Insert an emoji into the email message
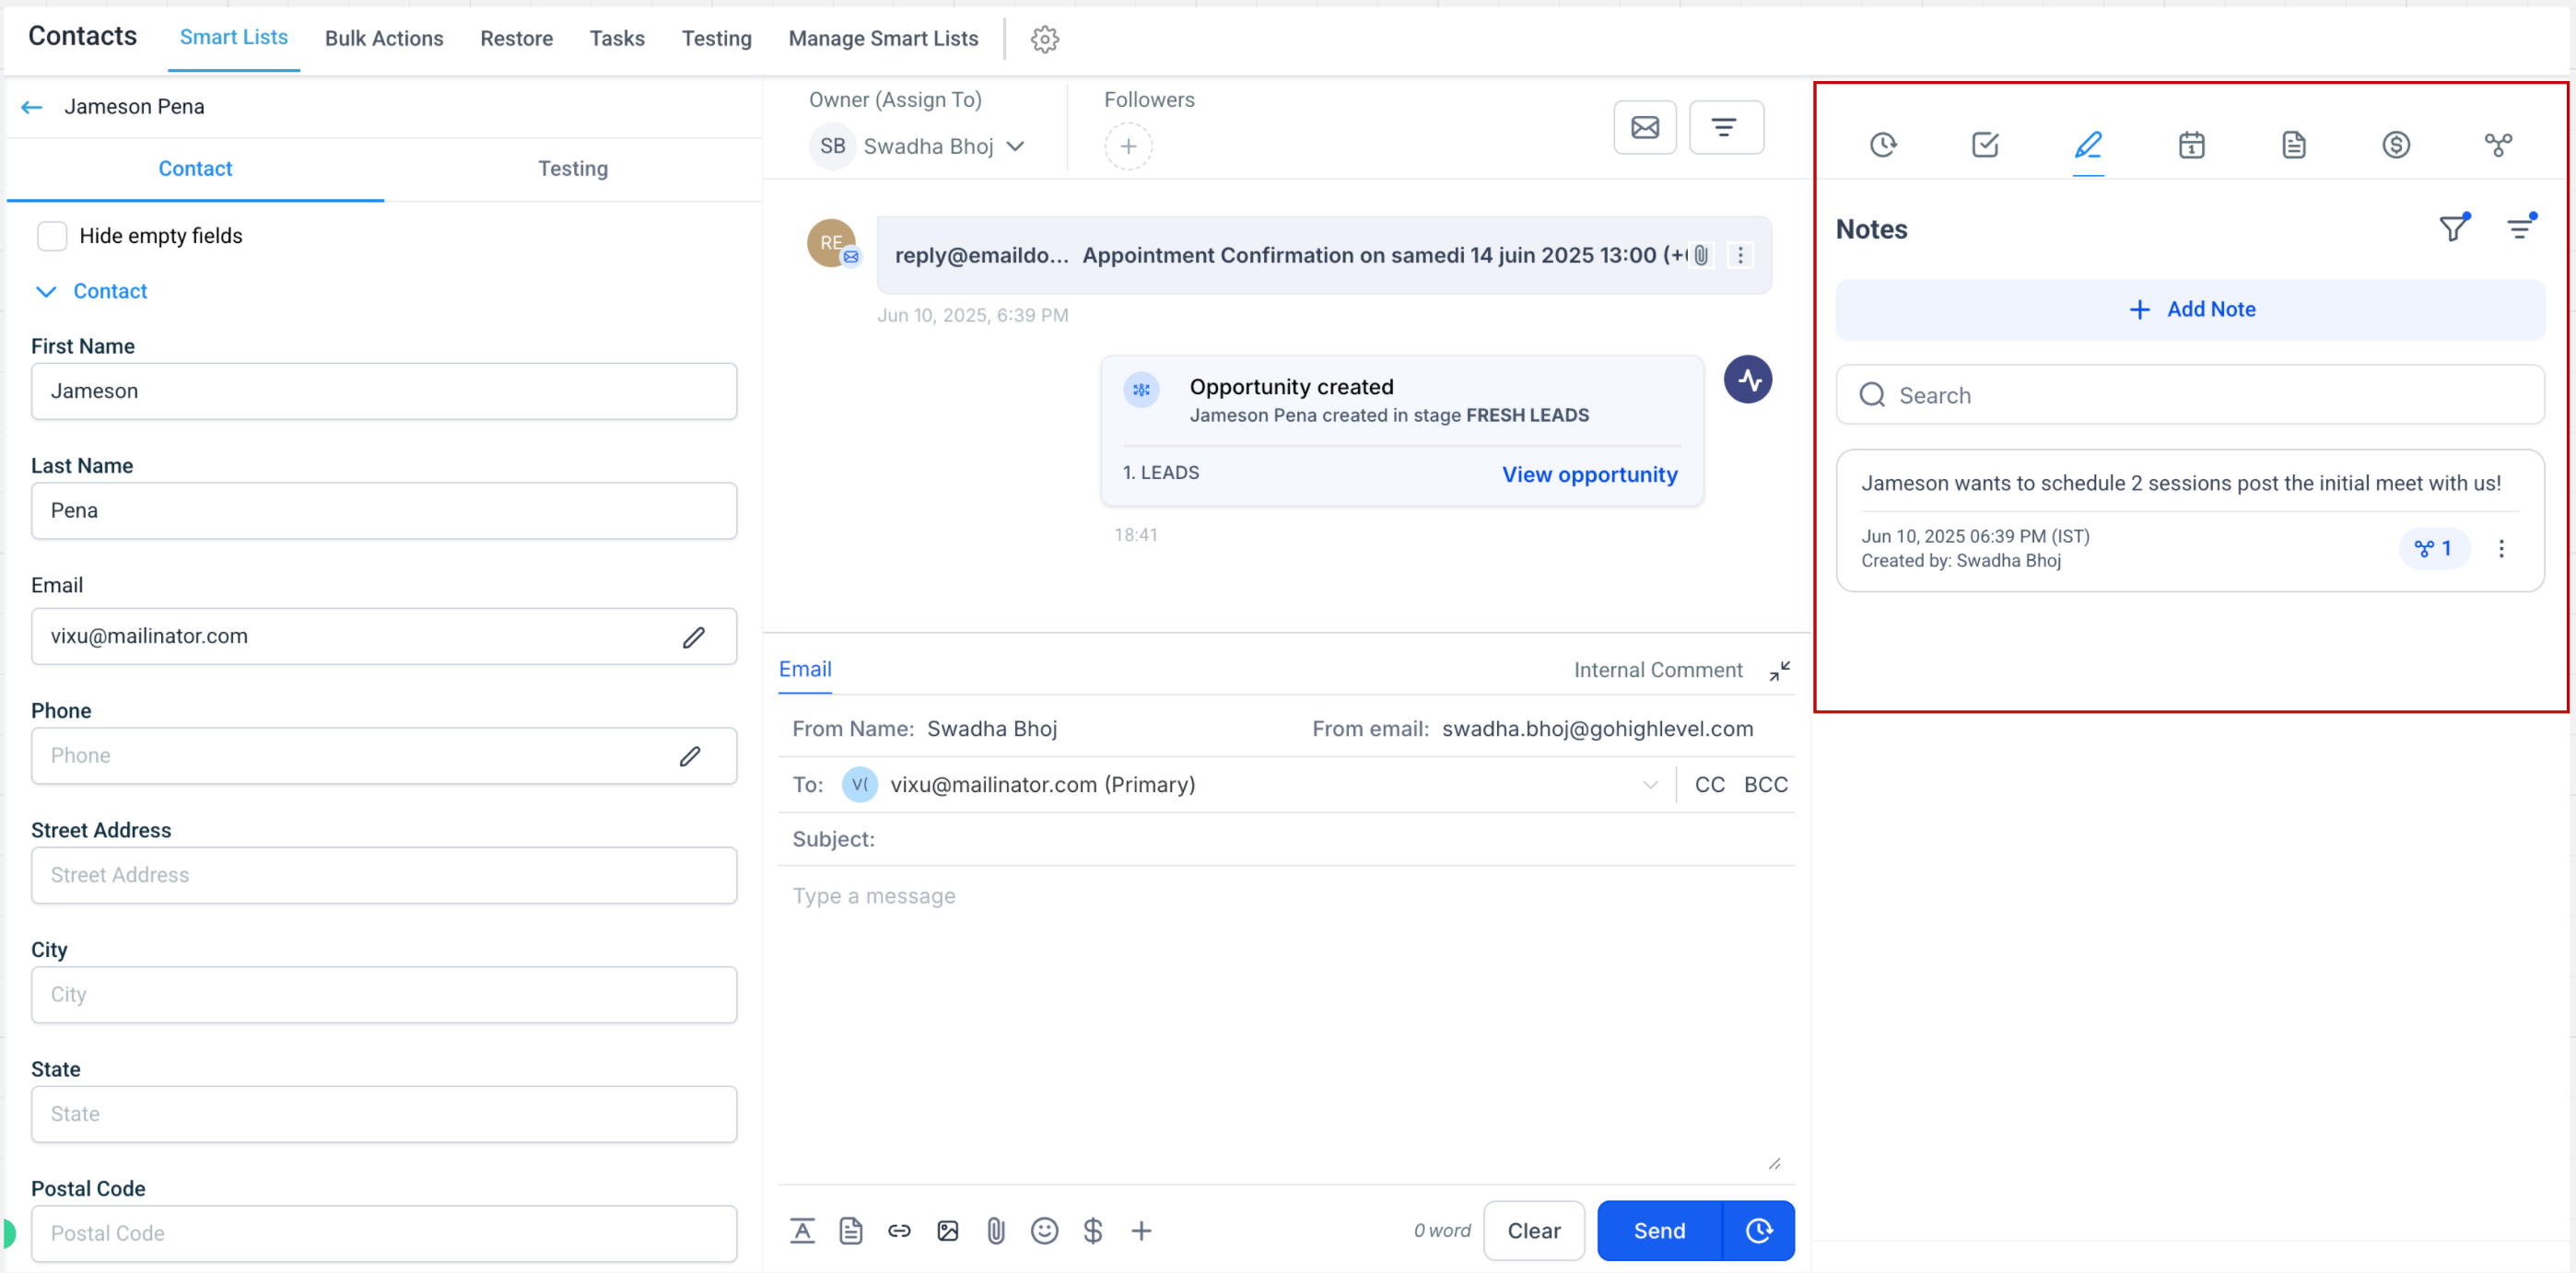Viewport: 2576px width, 1273px height. [x=1044, y=1231]
